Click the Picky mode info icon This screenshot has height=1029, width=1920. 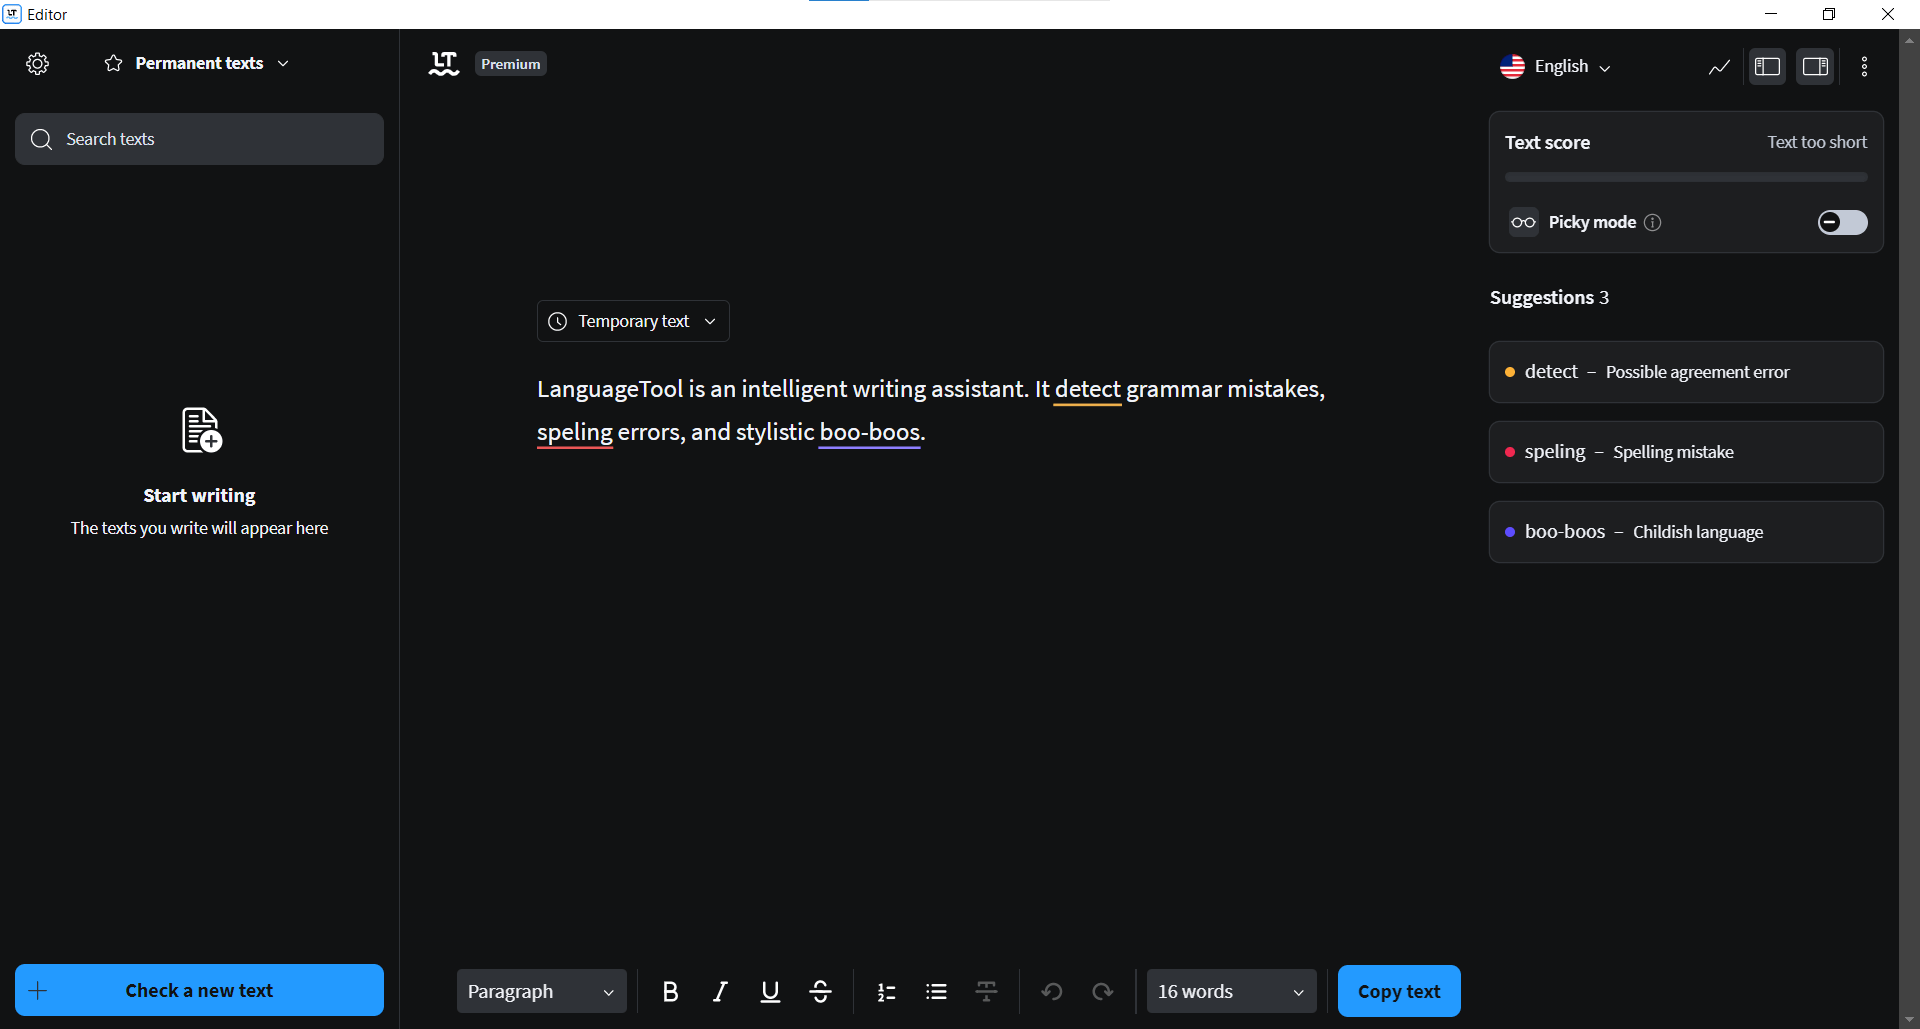point(1653,223)
